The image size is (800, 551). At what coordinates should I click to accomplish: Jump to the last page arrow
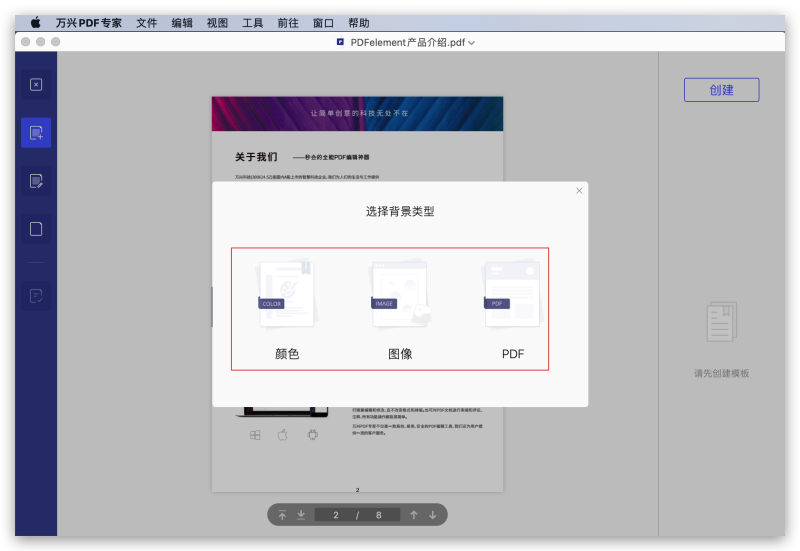pyautogui.click(x=301, y=515)
